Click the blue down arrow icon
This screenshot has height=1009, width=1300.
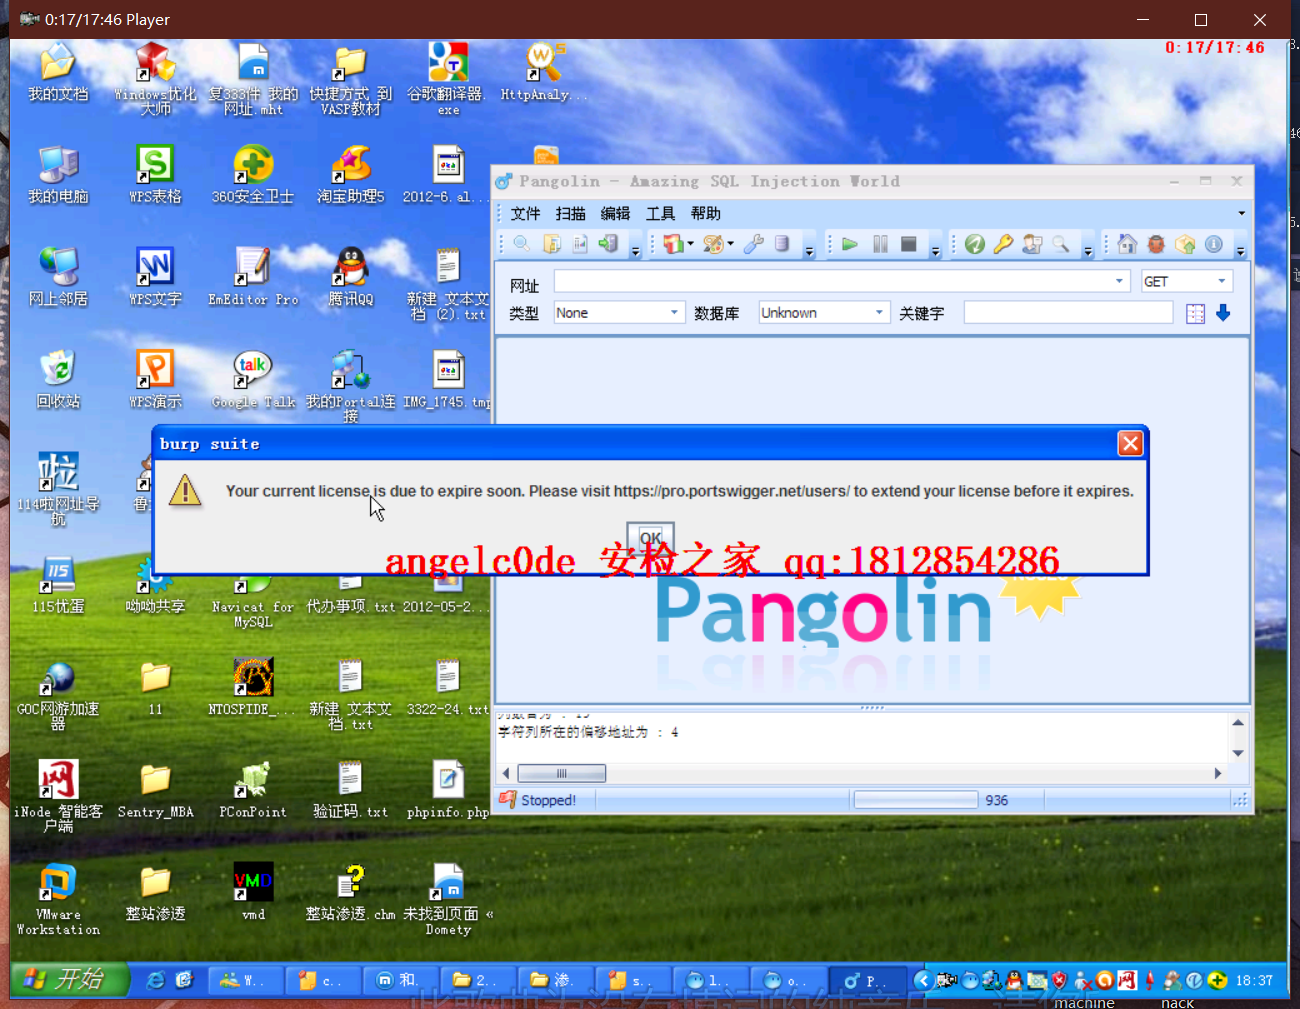(1223, 313)
